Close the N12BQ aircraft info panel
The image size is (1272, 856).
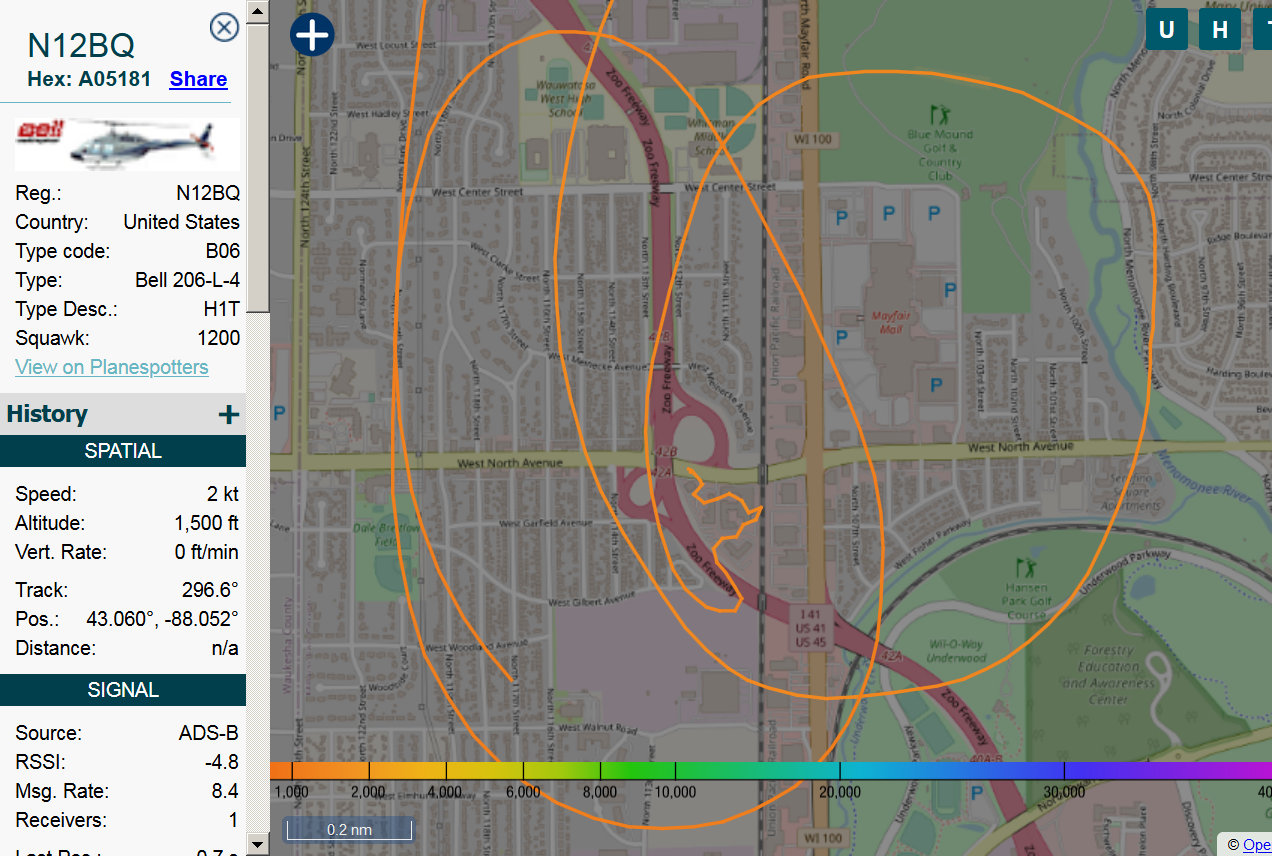coord(224,27)
